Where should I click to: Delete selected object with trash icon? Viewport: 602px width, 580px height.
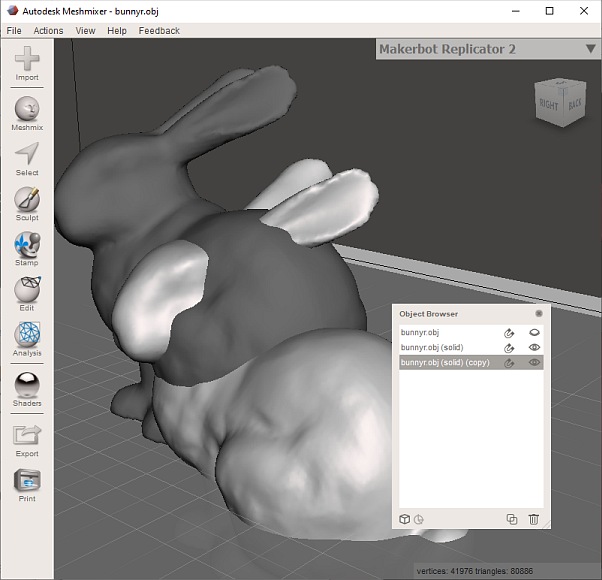coord(533,519)
